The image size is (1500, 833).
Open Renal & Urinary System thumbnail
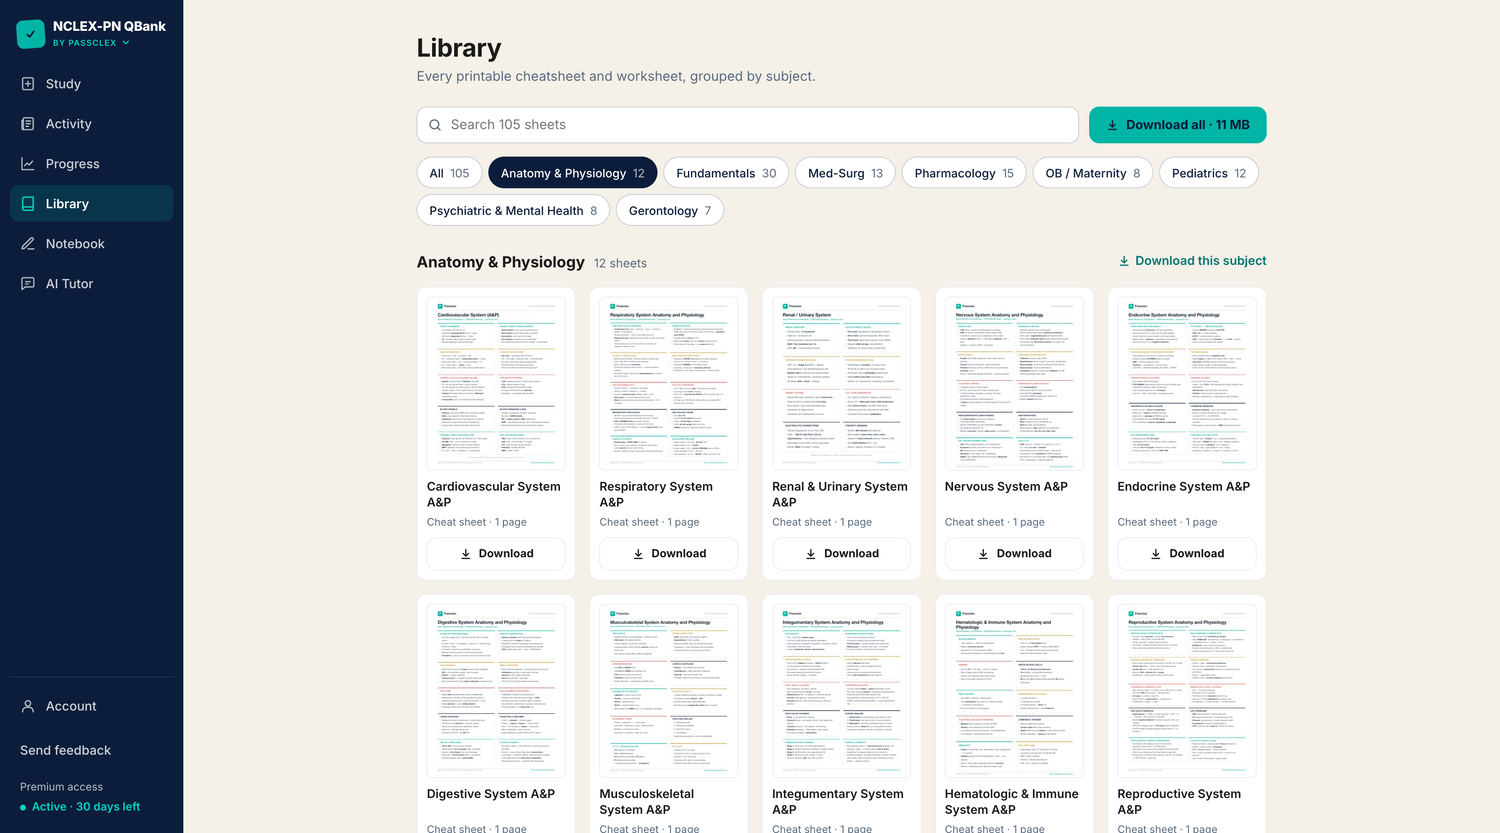pyautogui.click(x=841, y=383)
